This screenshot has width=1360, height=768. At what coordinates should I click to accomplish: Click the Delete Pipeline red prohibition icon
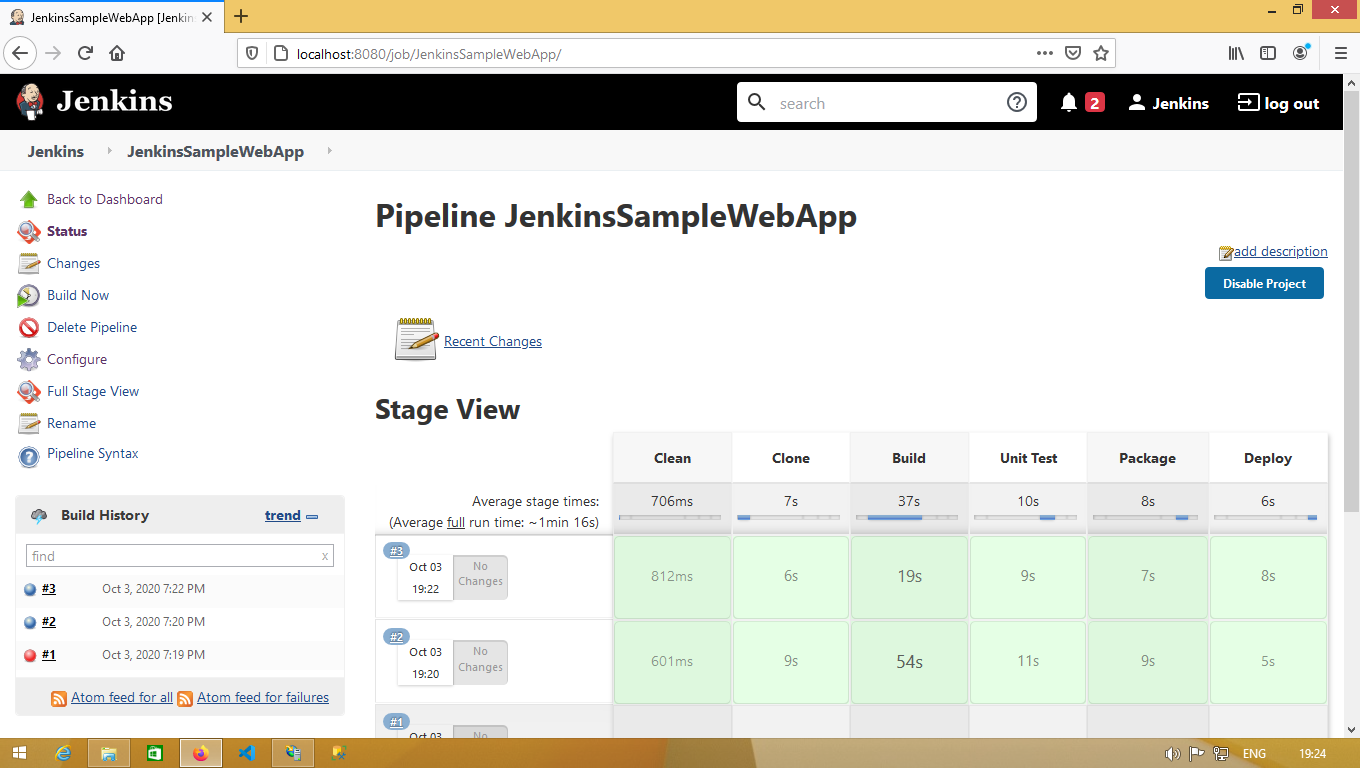29,327
